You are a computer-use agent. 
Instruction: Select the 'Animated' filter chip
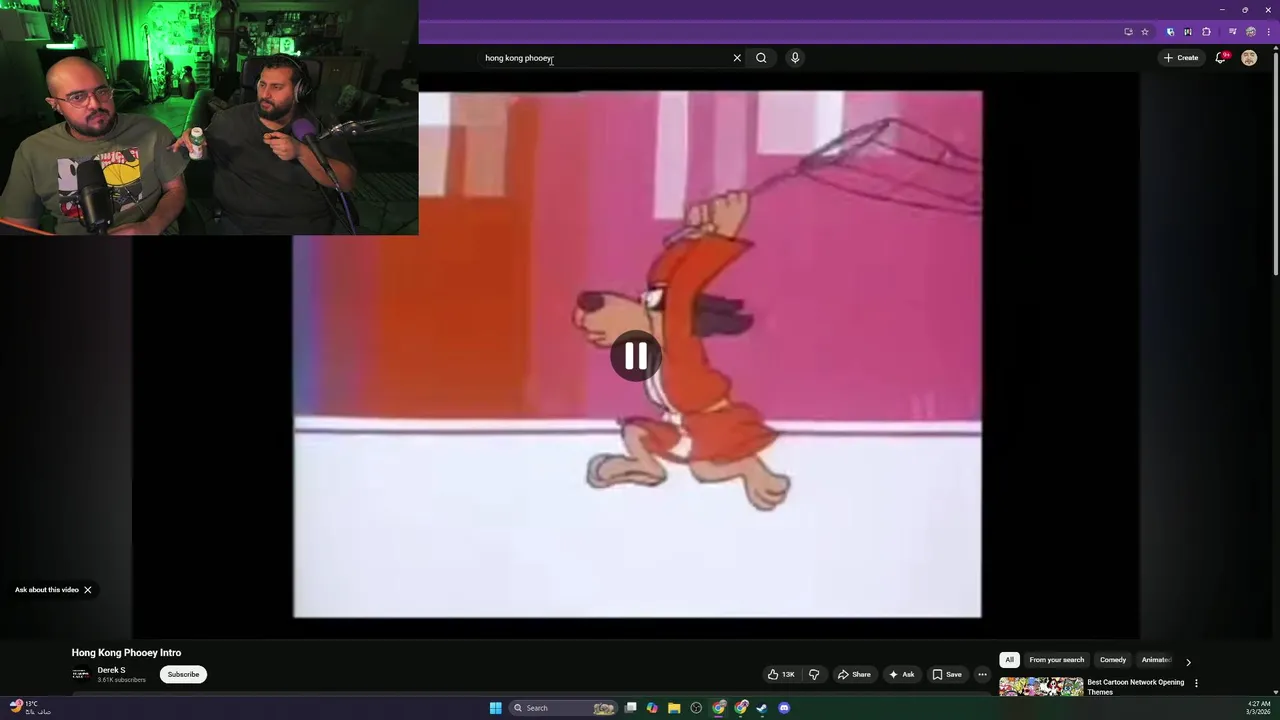tap(1156, 660)
